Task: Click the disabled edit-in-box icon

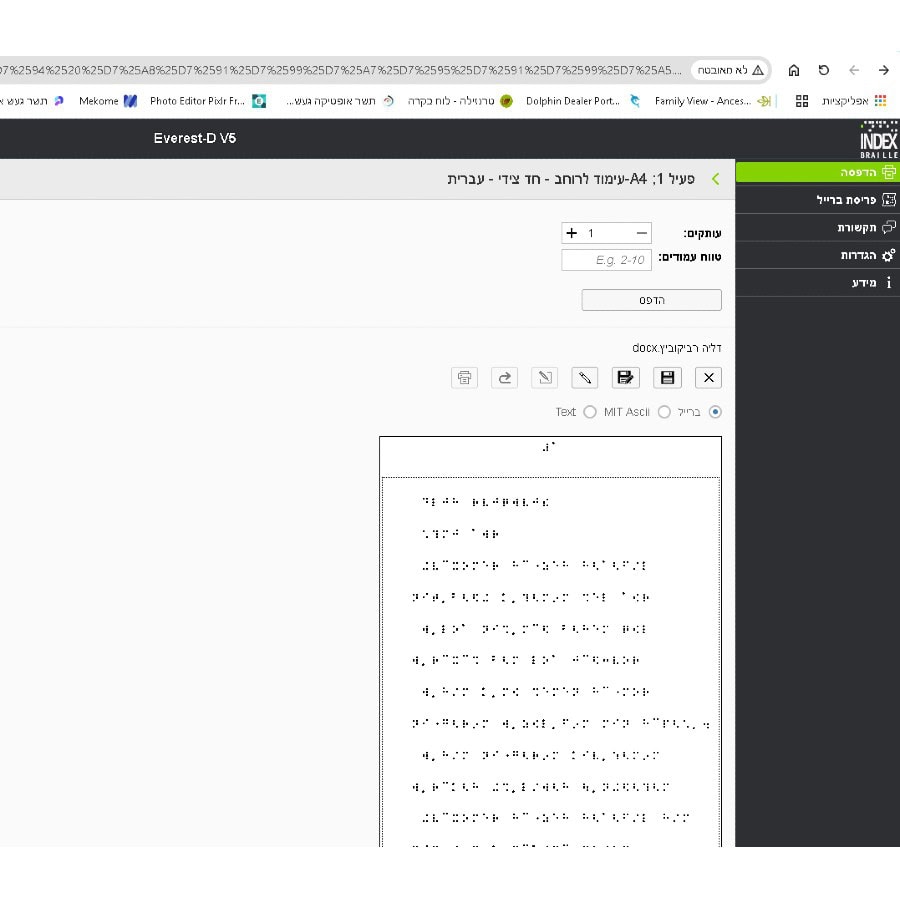Action: point(545,377)
